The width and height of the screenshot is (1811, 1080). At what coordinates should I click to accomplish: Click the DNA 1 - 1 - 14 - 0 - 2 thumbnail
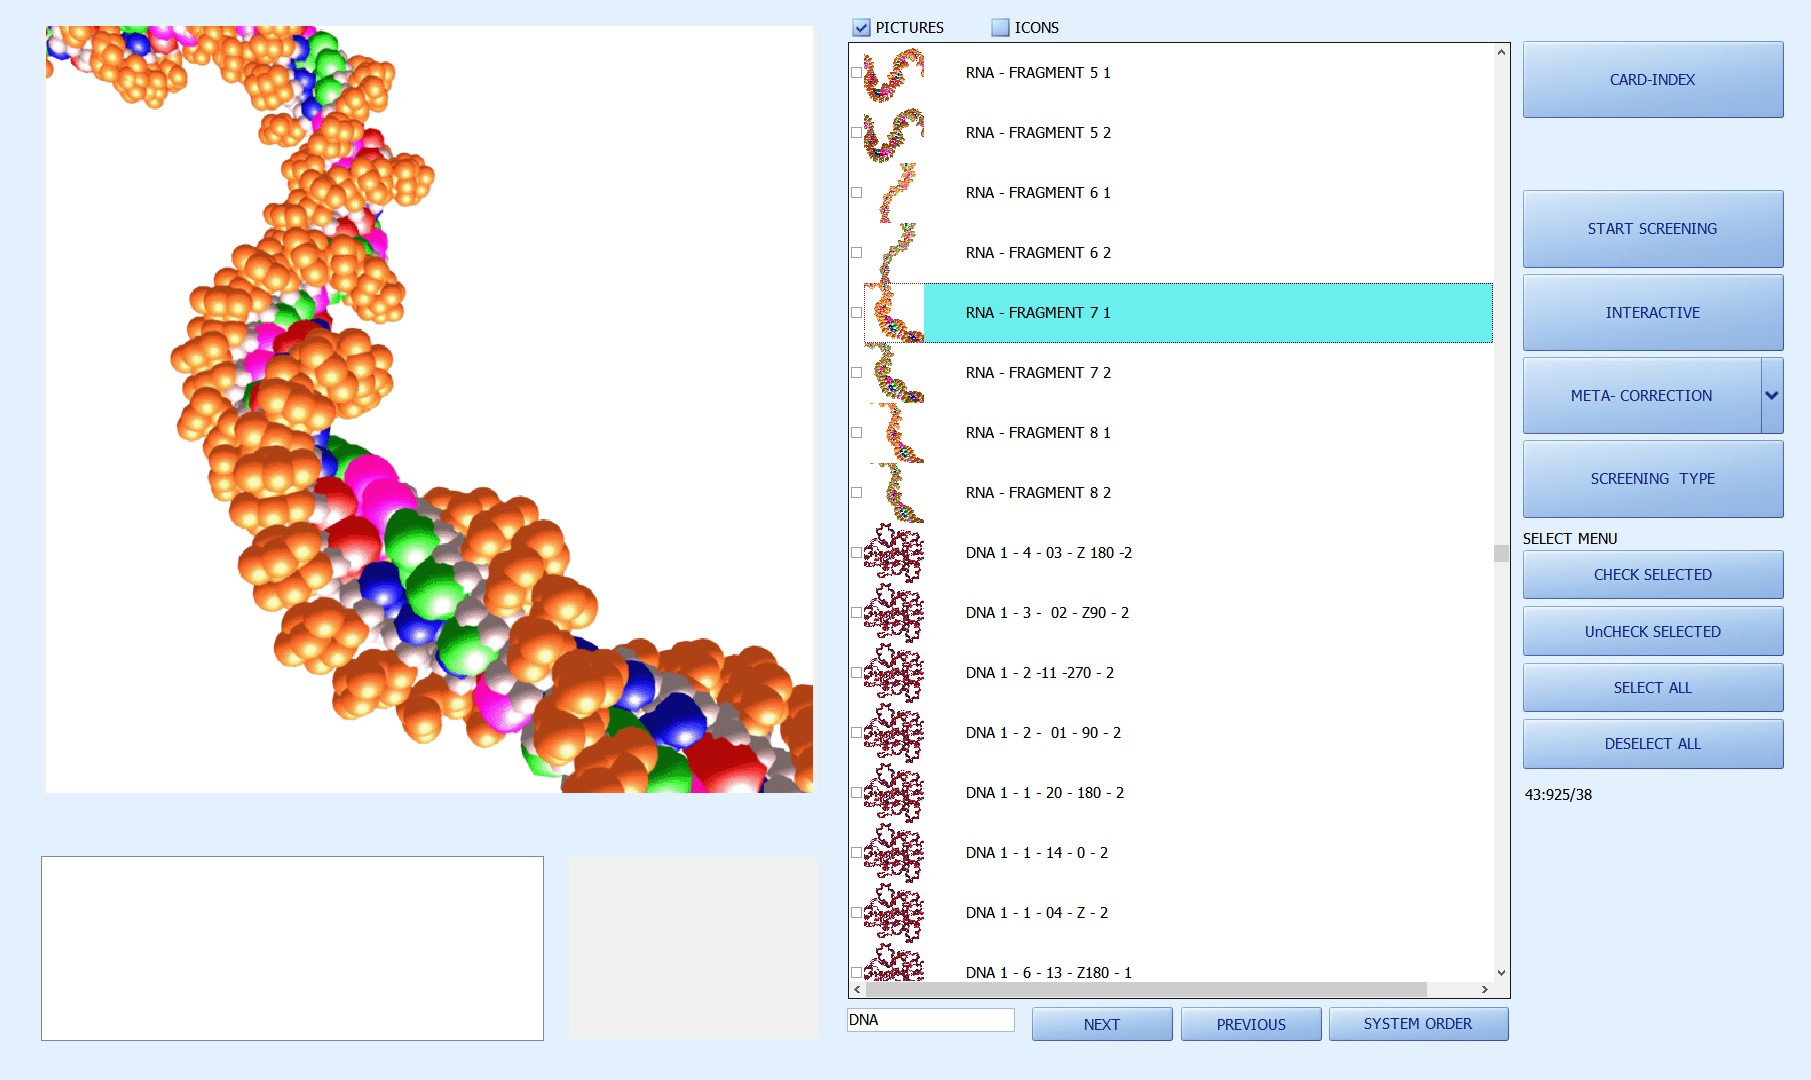(x=894, y=853)
